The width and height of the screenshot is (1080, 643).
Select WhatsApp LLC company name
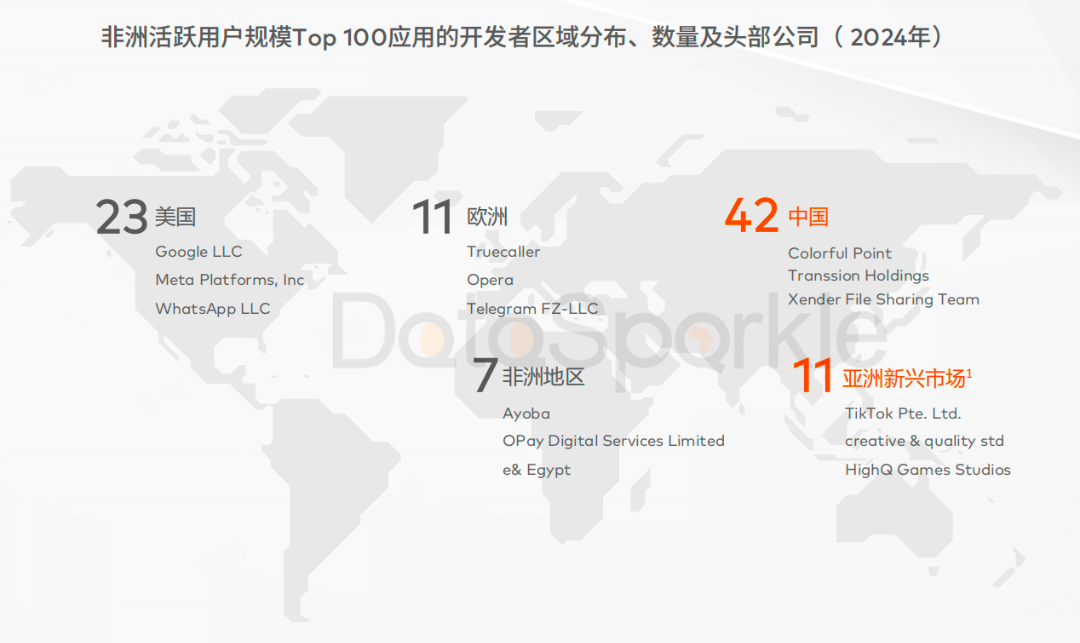pyautogui.click(x=212, y=309)
